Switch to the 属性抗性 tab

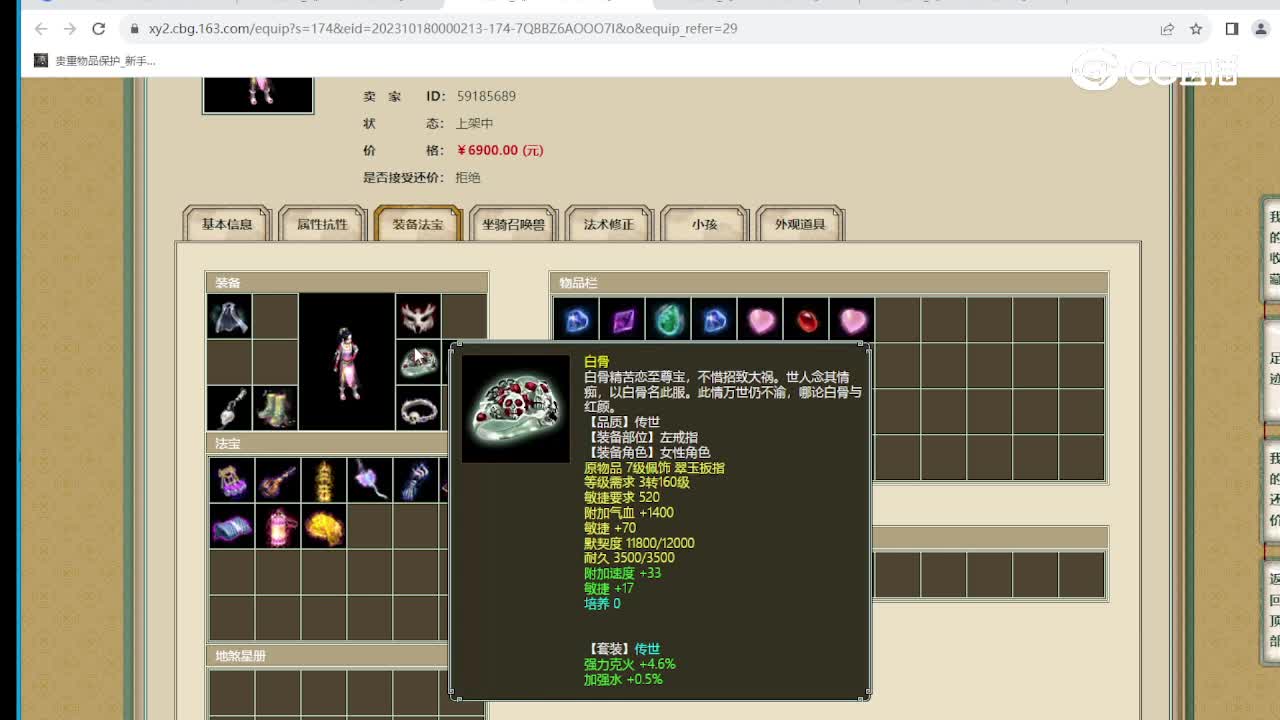point(322,224)
